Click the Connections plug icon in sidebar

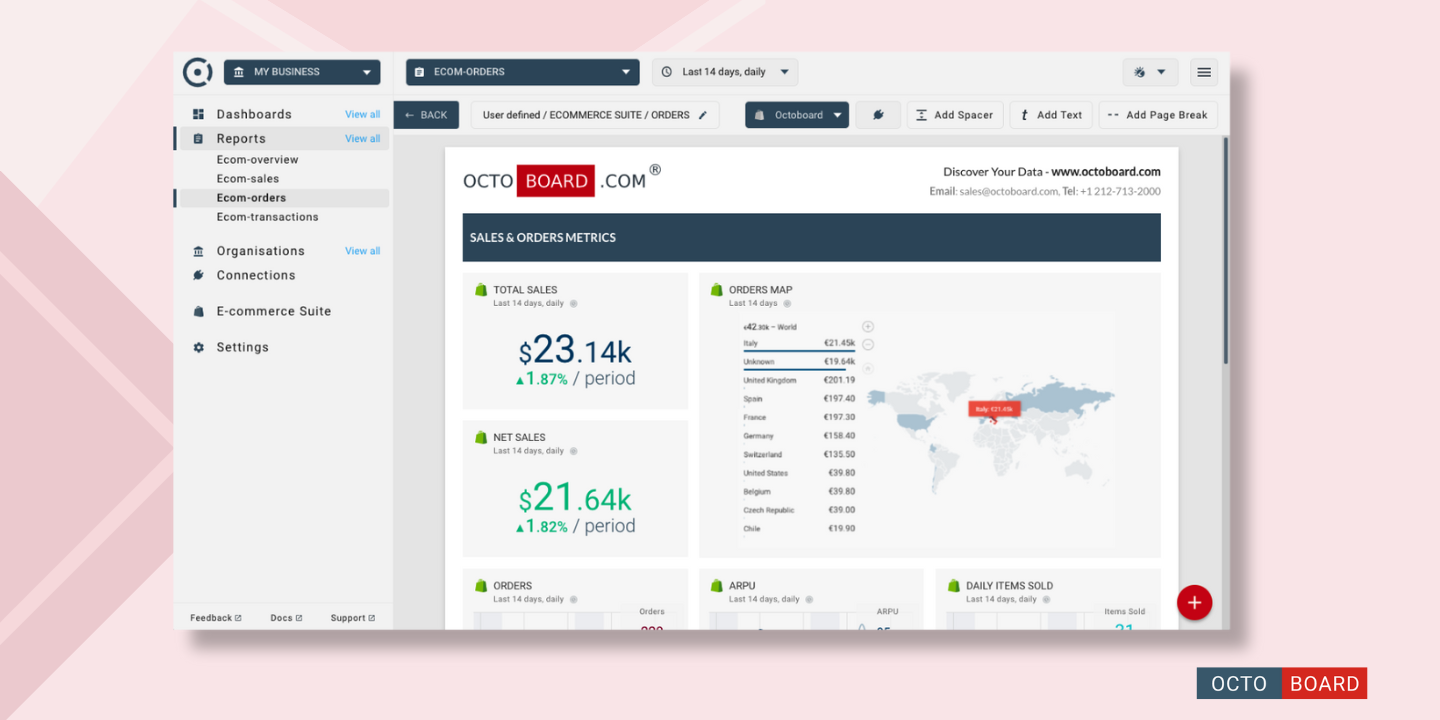coord(198,275)
